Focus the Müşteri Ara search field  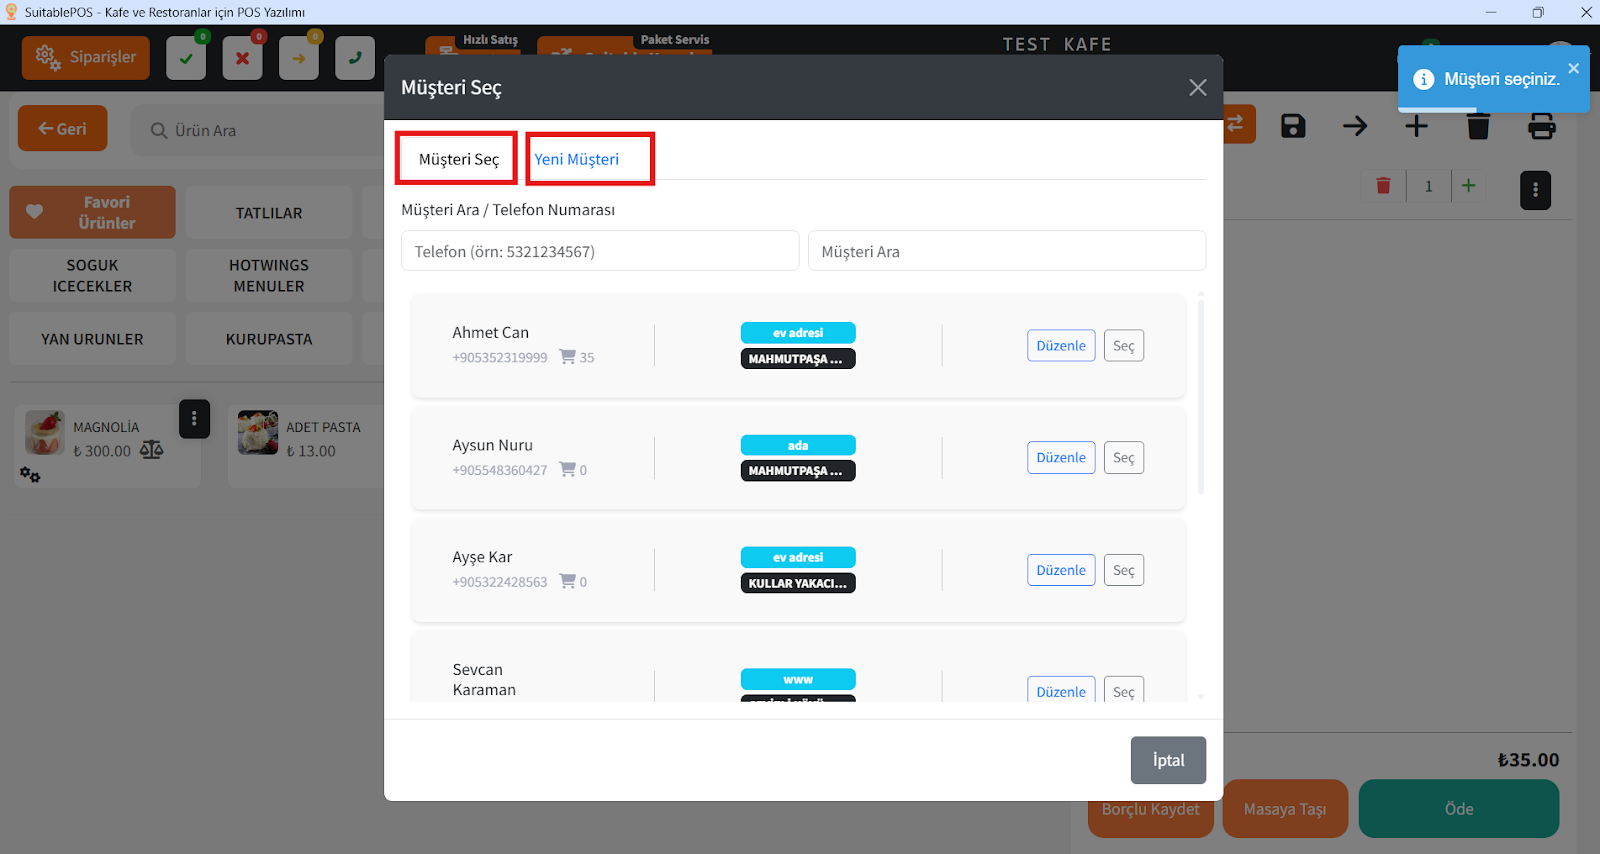tap(1006, 251)
